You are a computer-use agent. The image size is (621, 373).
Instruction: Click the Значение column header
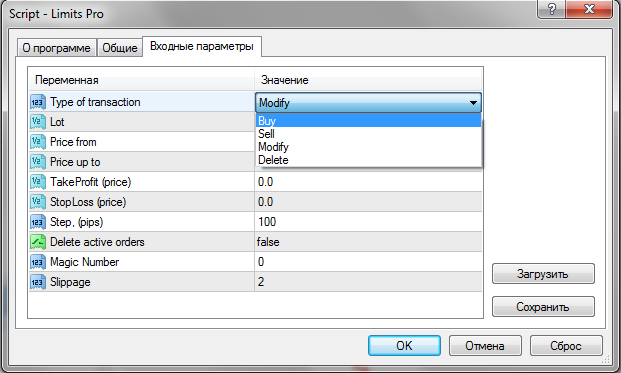click(x=368, y=80)
